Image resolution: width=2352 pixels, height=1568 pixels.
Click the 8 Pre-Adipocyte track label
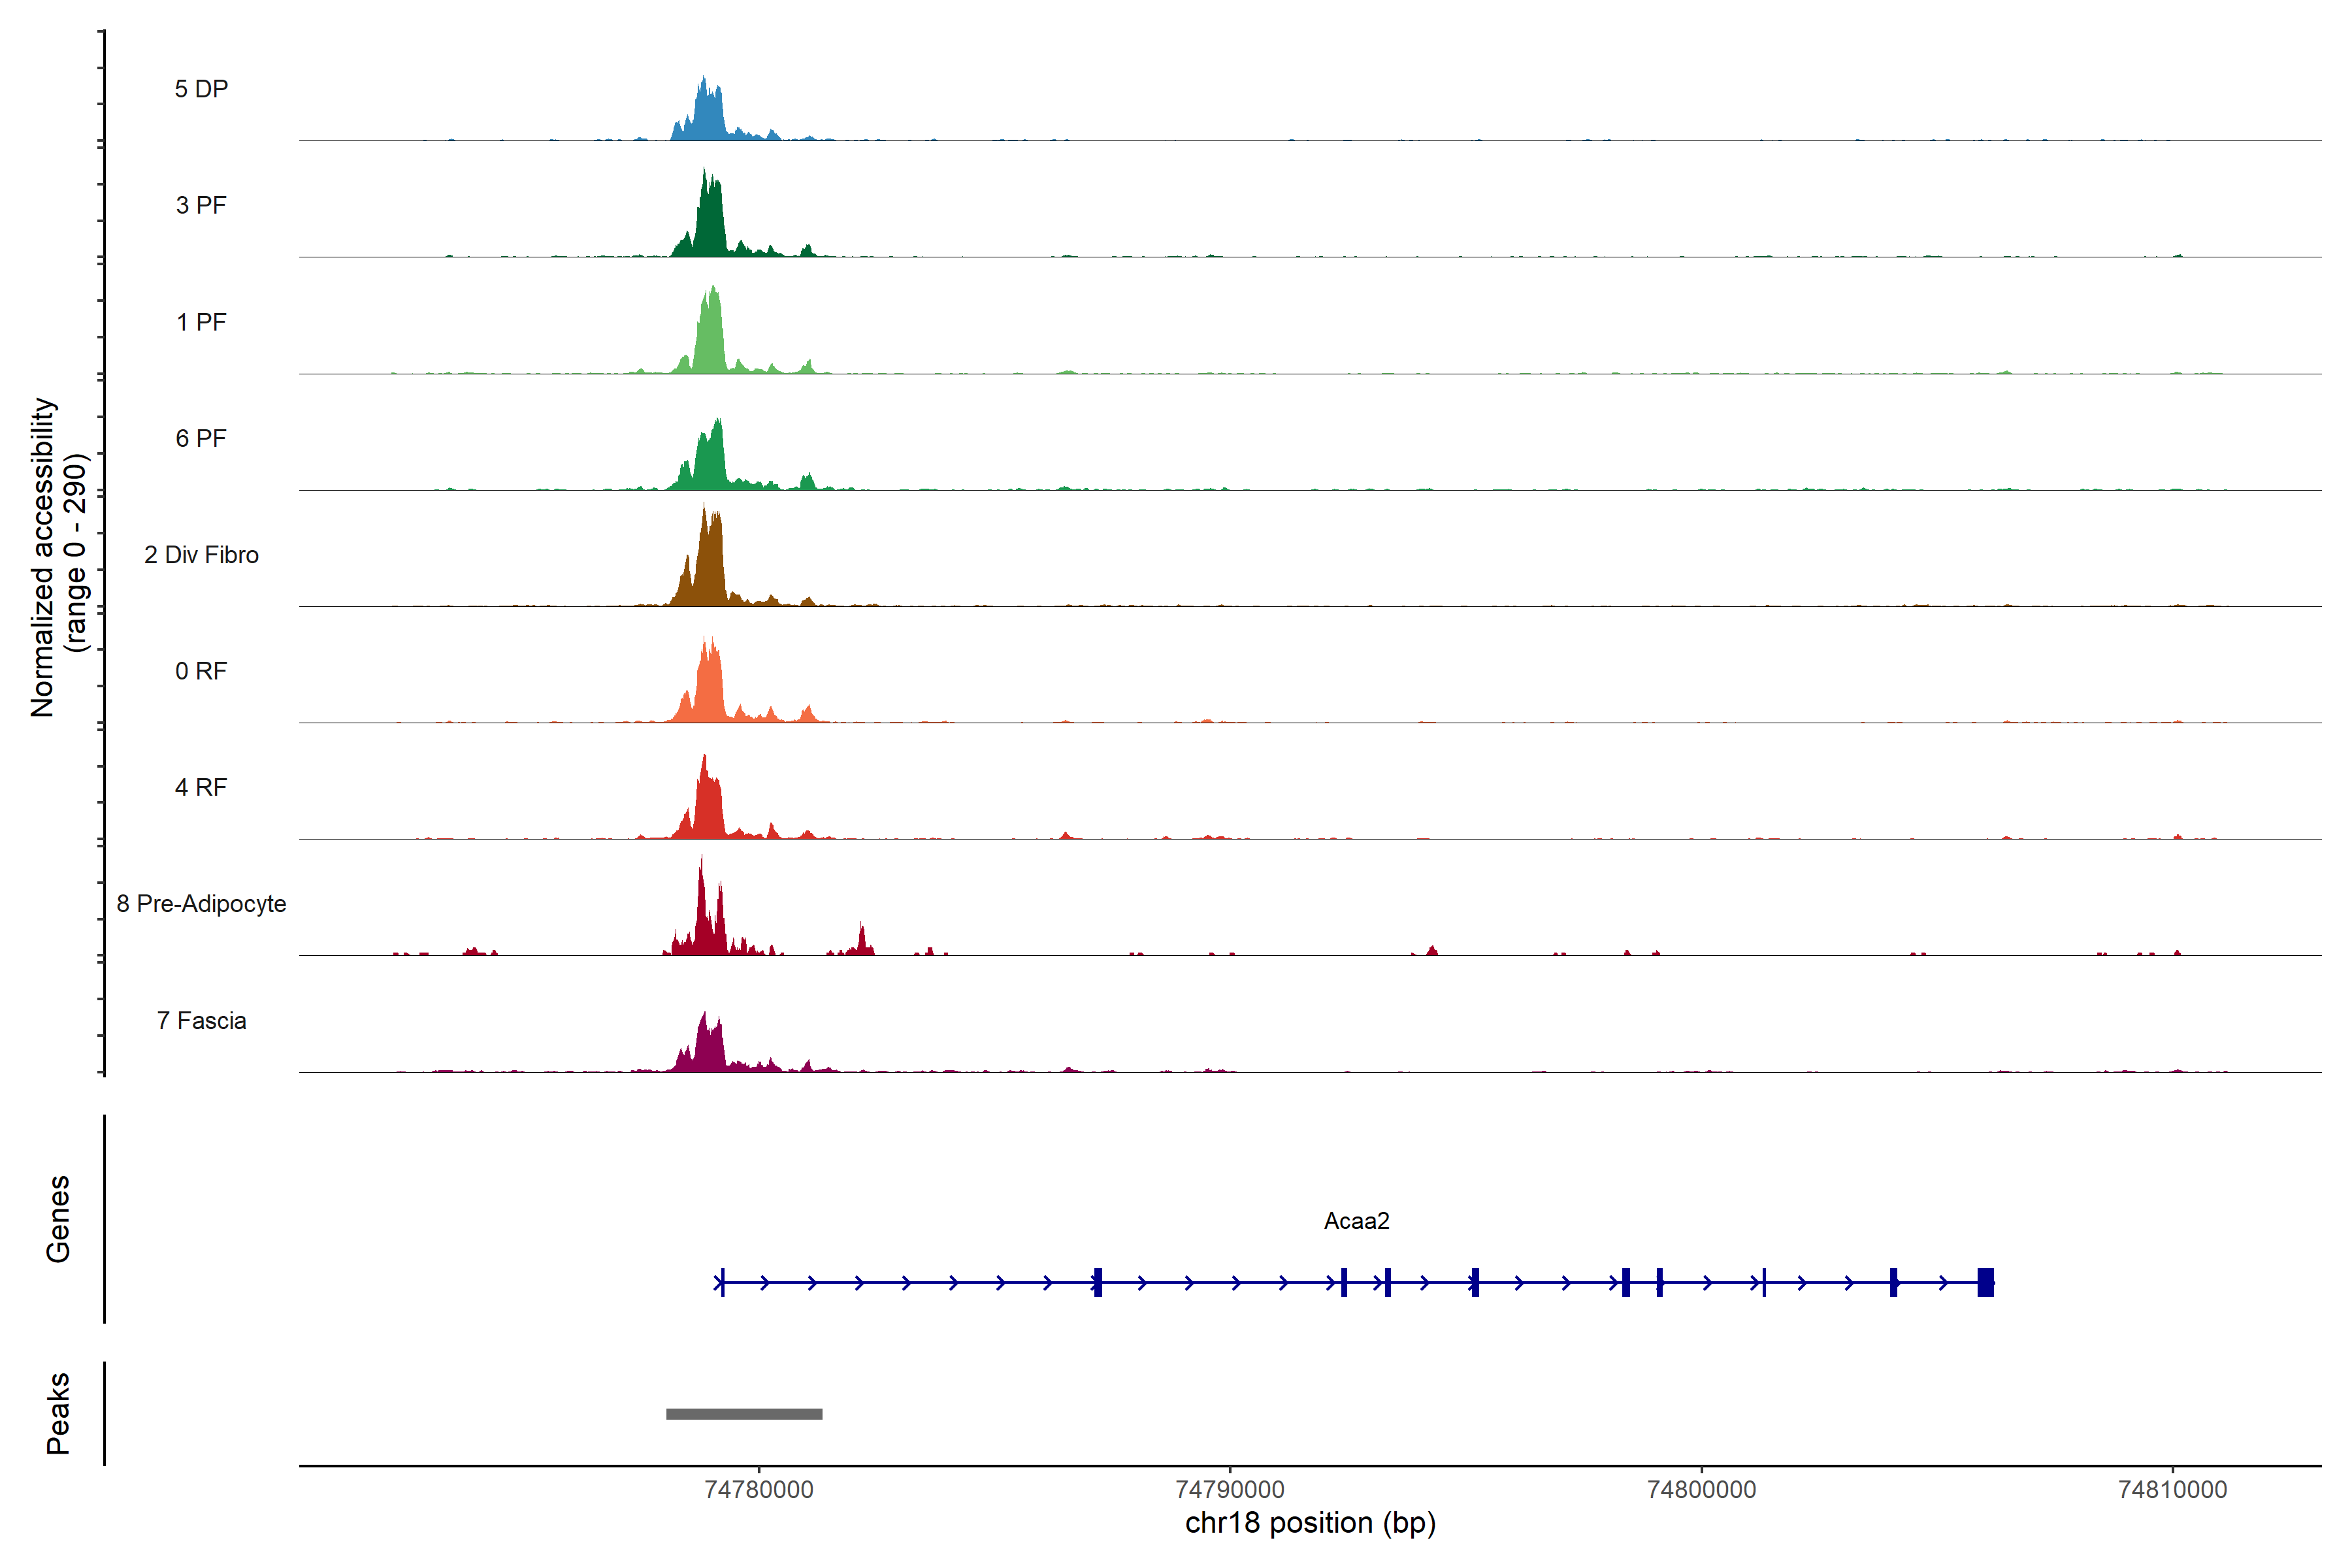[x=201, y=903]
